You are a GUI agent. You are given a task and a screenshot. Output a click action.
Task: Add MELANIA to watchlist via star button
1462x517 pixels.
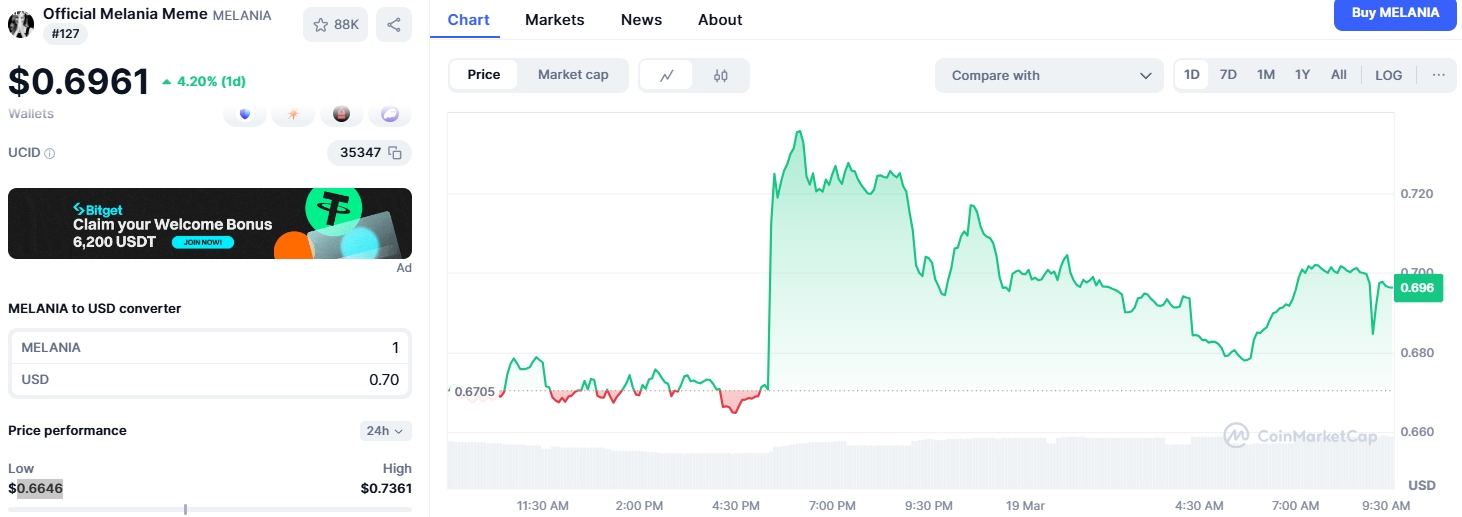[x=336, y=25]
